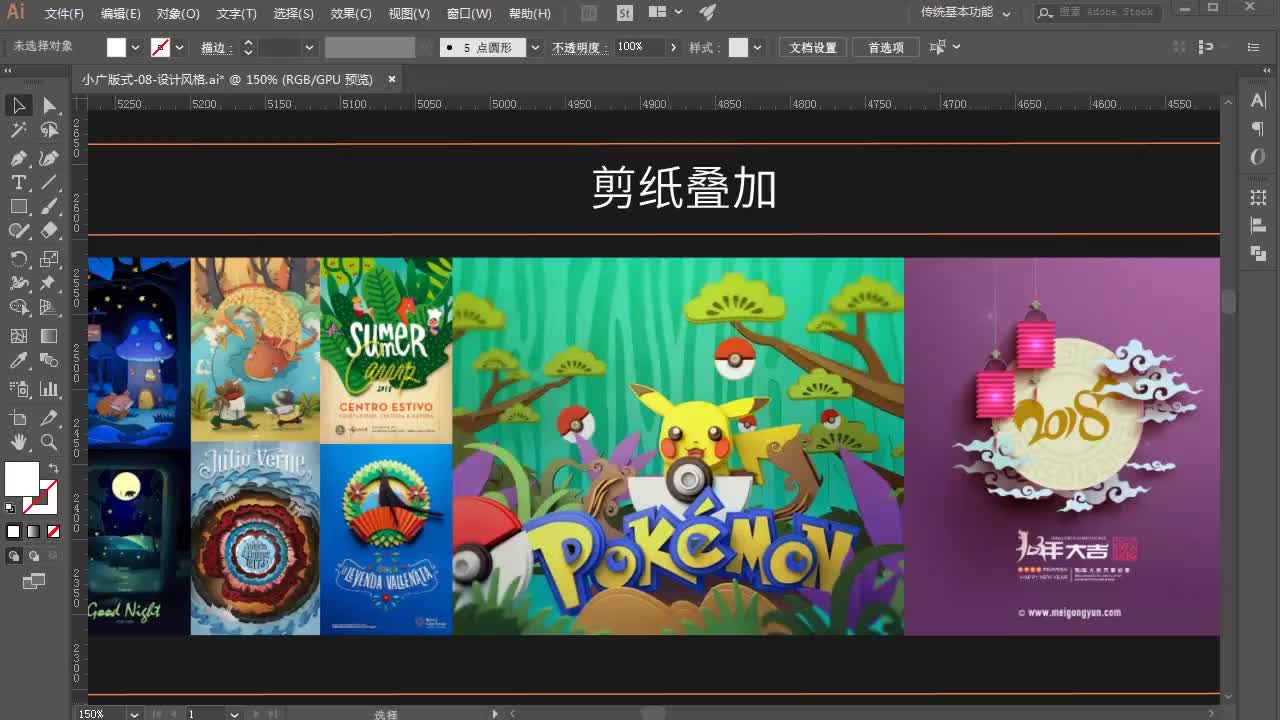Open the 传统基本功能 workspace dropdown
This screenshot has height=720, width=1280.
[x=965, y=13]
